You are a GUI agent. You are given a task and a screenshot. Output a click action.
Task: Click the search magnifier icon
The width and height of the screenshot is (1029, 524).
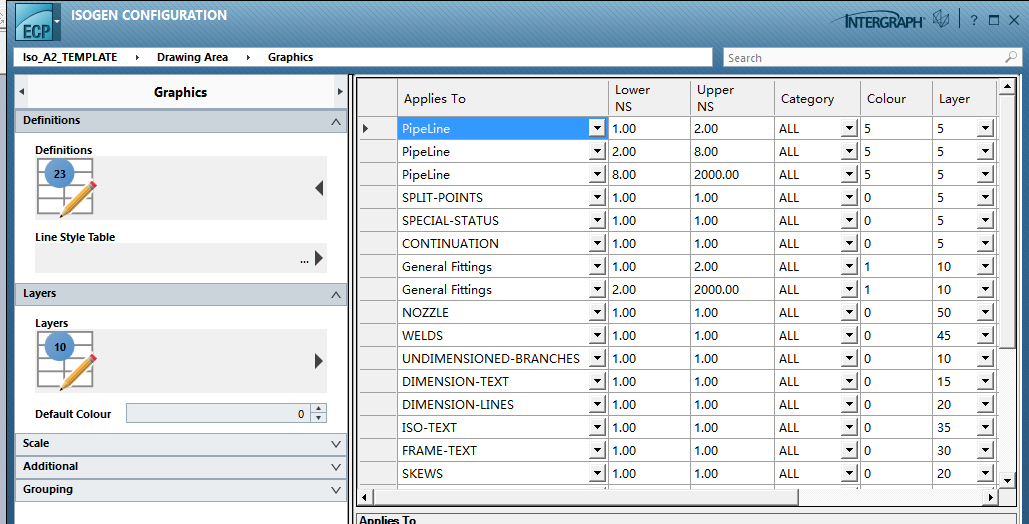pyautogui.click(x=1011, y=57)
